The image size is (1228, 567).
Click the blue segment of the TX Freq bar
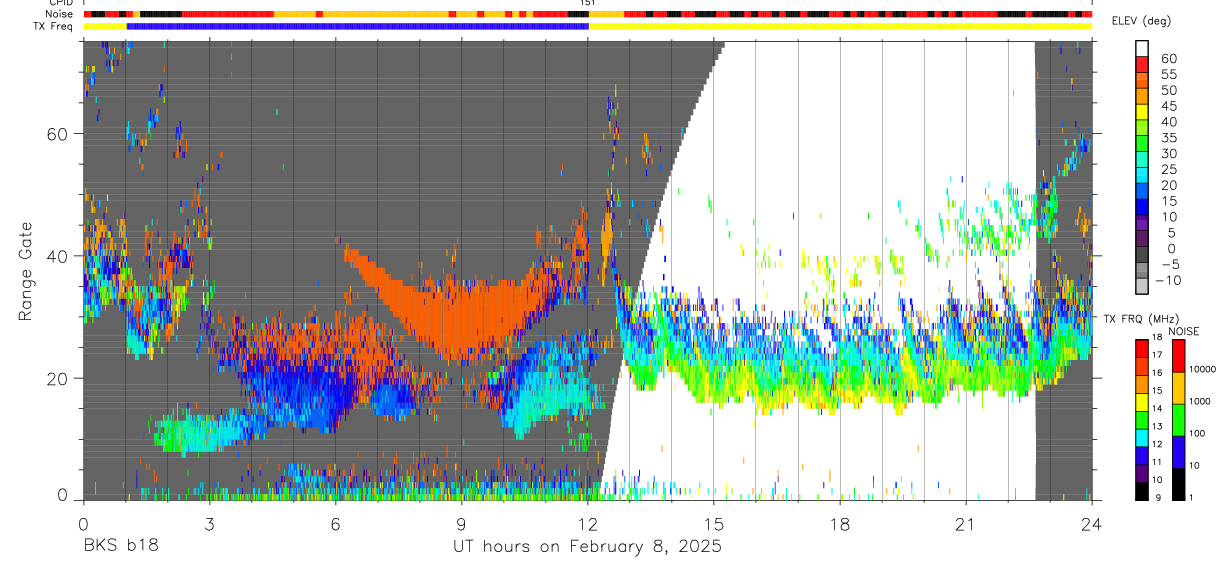pos(358,26)
